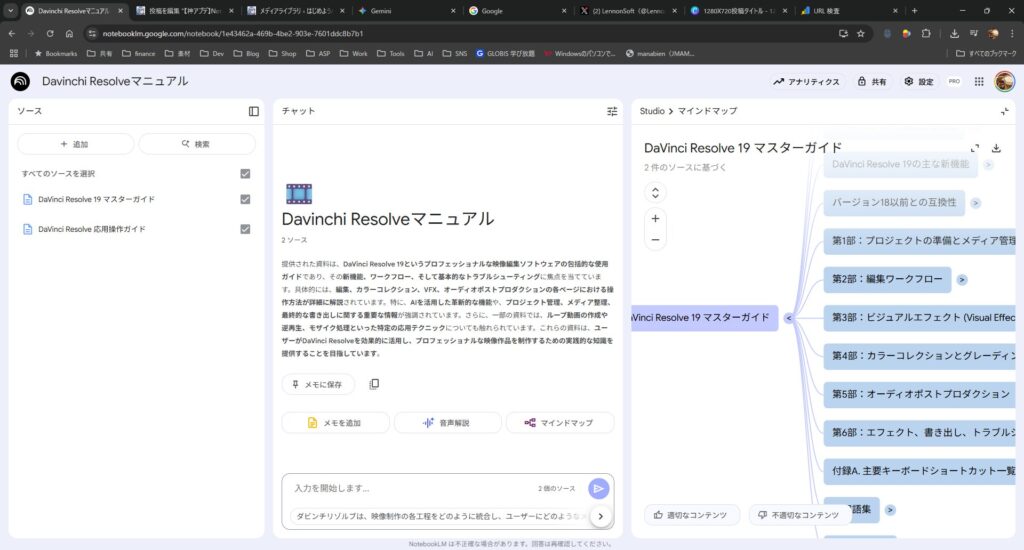The height and width of the screenshot is (550, 1024).
Task: Open the Blog bookmarks folder
Action: click(246, 54)
